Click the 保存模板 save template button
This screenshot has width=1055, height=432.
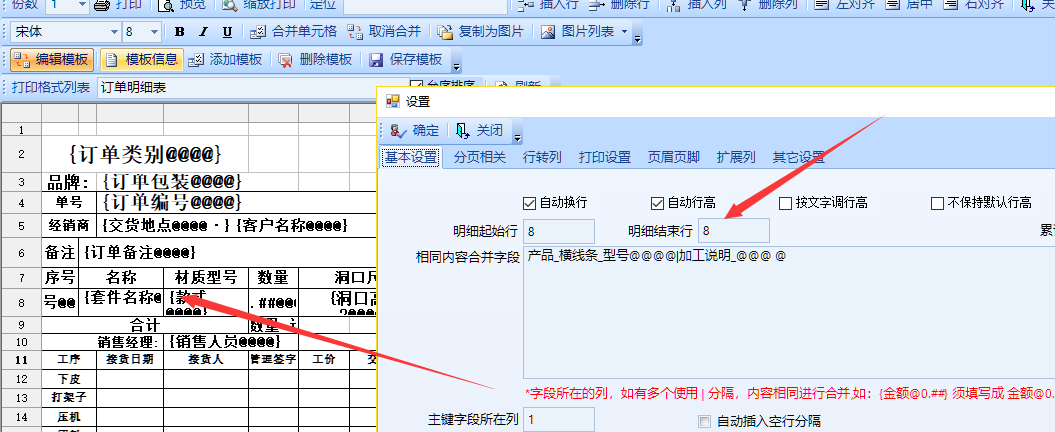point(405,60)
